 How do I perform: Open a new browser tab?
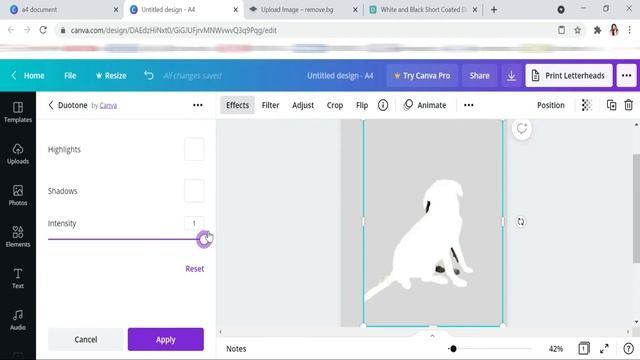(494, 9)
